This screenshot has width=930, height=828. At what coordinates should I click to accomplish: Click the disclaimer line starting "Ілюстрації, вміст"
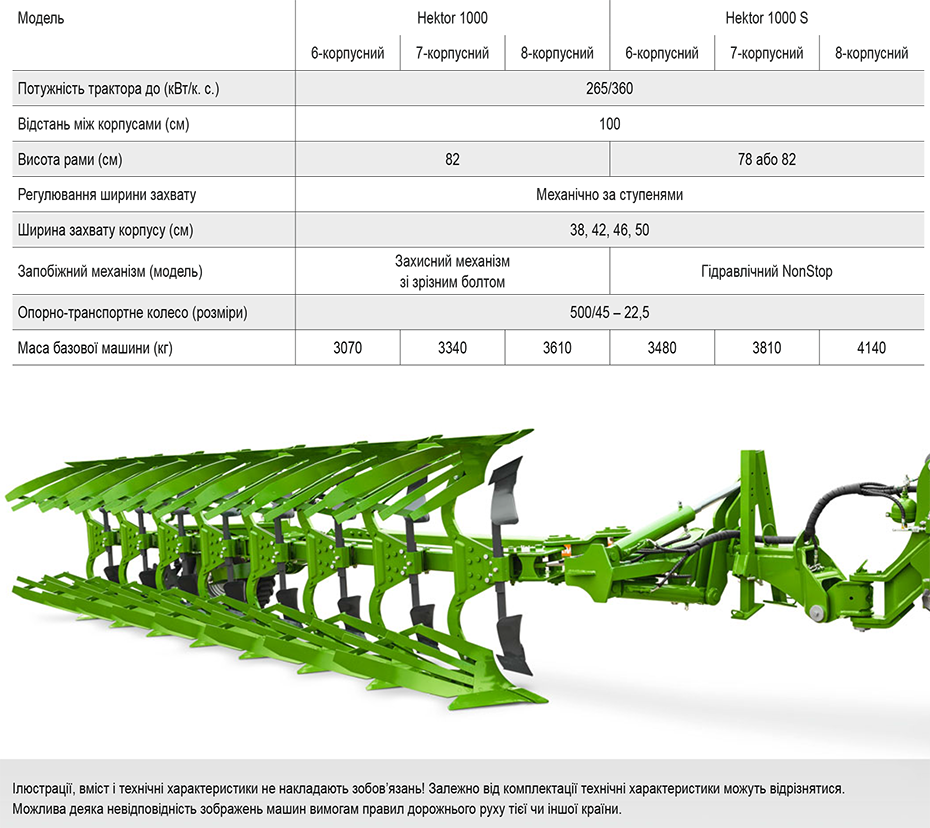click(428, 789)
